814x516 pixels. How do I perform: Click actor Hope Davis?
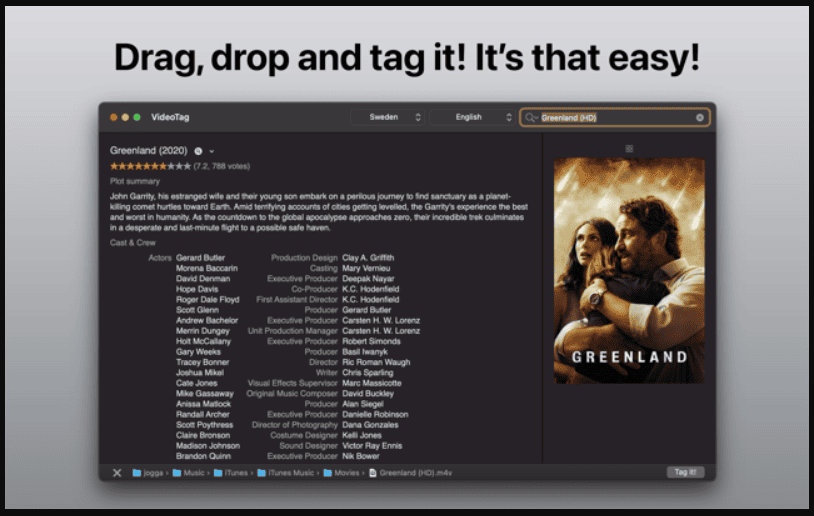pyautogui.click(x=197, y=289)
